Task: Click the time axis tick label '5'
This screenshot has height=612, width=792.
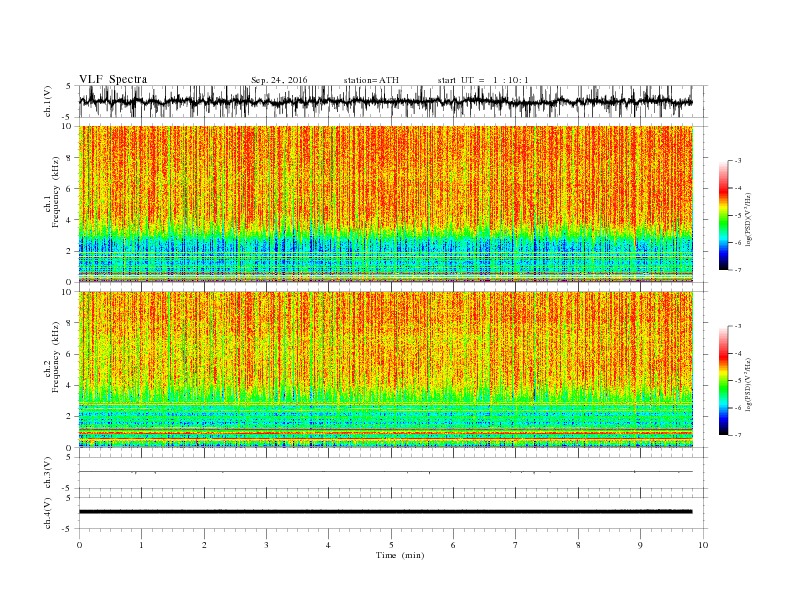Action: [391, 545]
